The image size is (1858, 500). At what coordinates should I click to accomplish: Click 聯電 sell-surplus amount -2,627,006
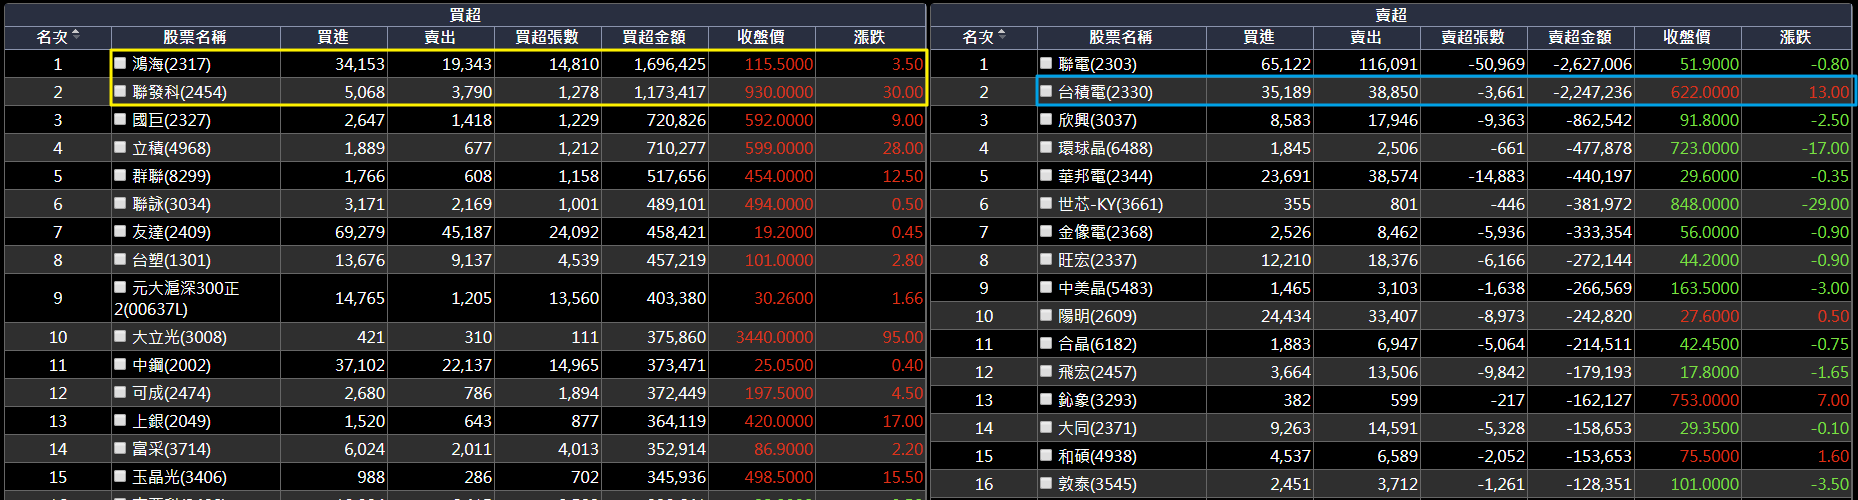pos(1592,64)
